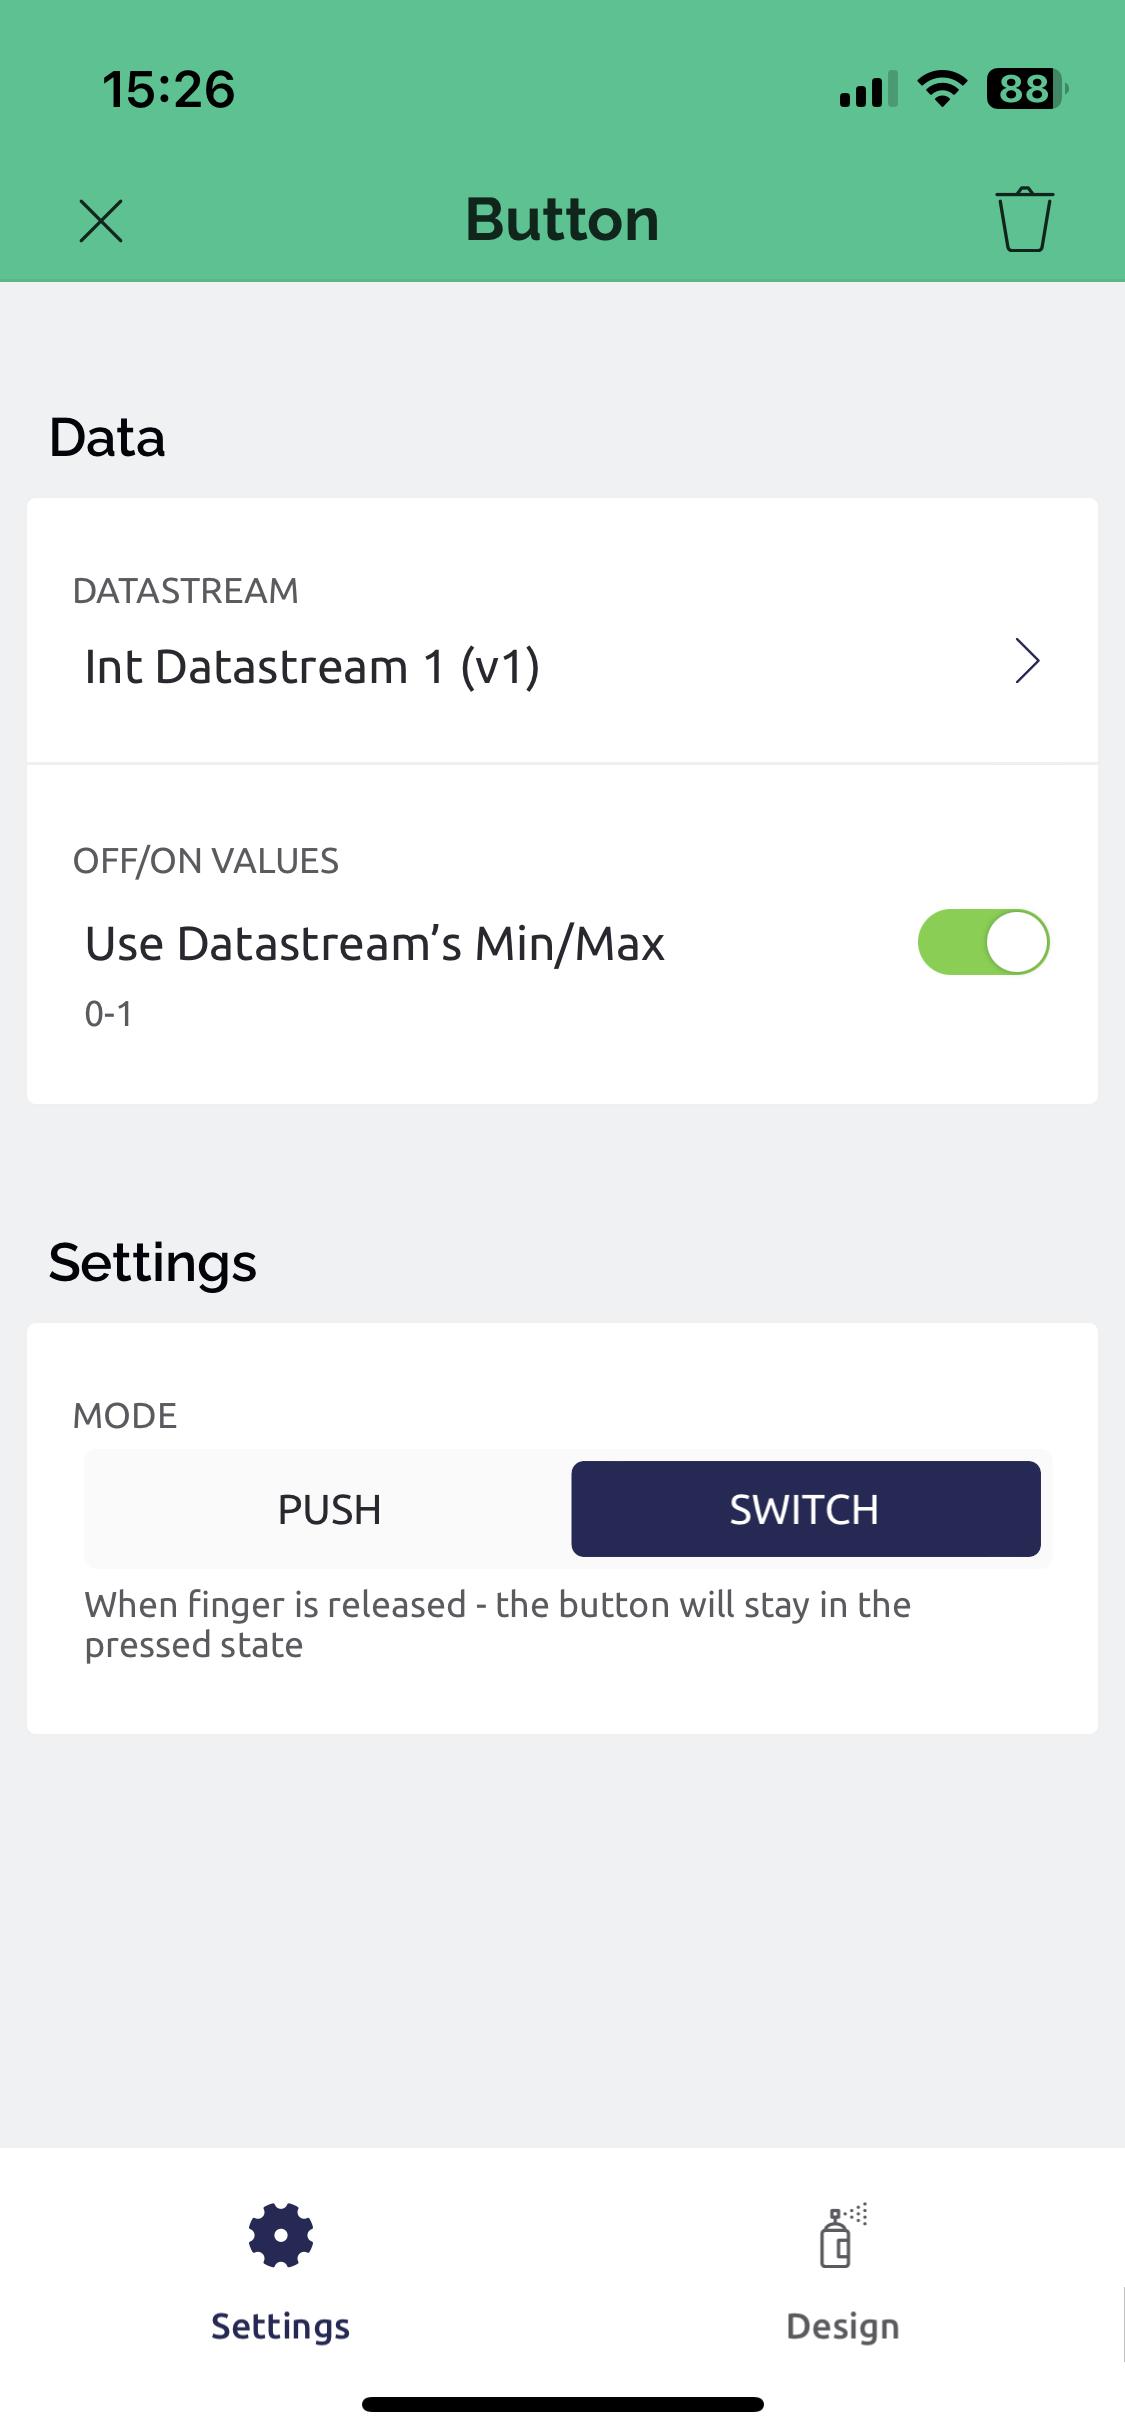1125x2436 pixels.
Task: Tap the gear icon in bottom bar
Action: coord(281,2234)
